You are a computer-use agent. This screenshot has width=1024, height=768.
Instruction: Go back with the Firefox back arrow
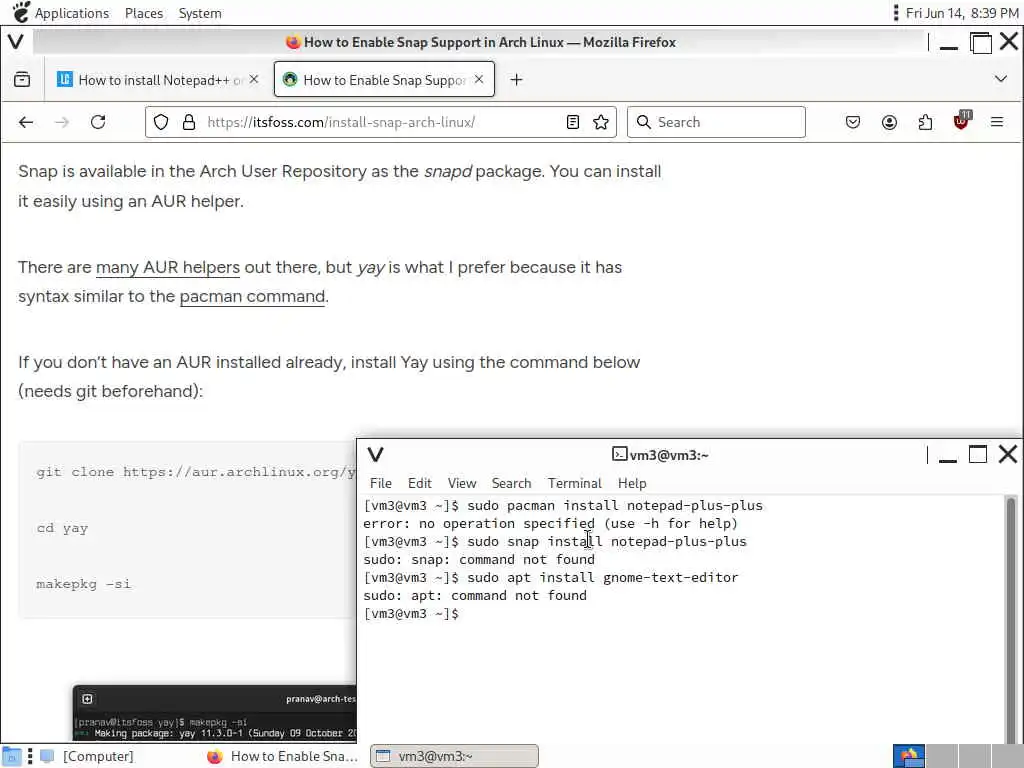[x=26, y=122]
